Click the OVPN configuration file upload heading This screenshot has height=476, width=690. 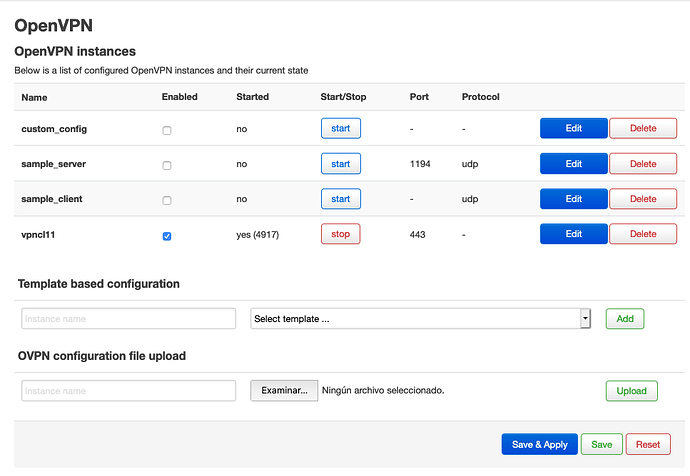pyautogui.click(x=102, y=356)
